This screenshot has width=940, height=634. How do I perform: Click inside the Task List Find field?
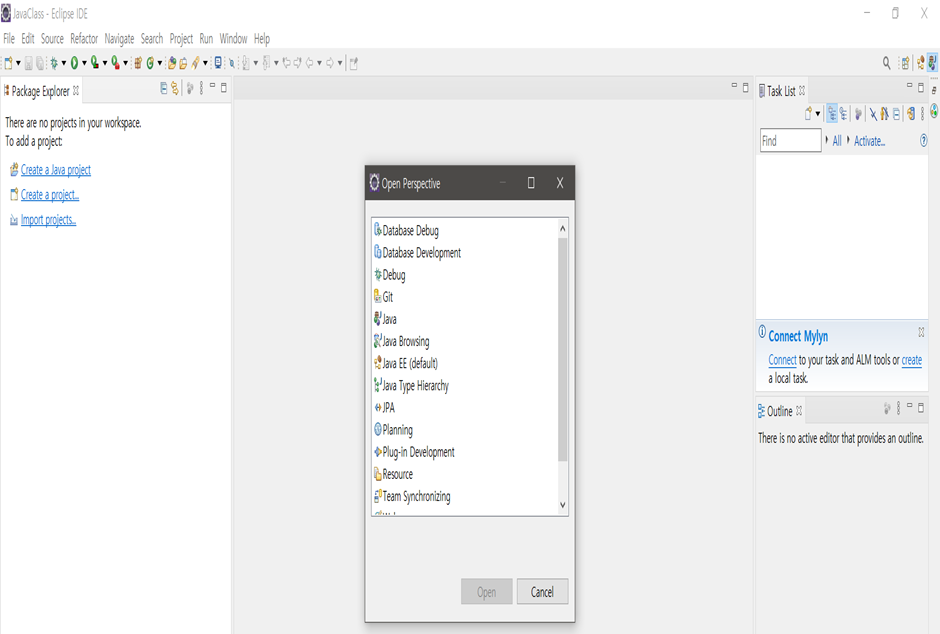point(790,140)
